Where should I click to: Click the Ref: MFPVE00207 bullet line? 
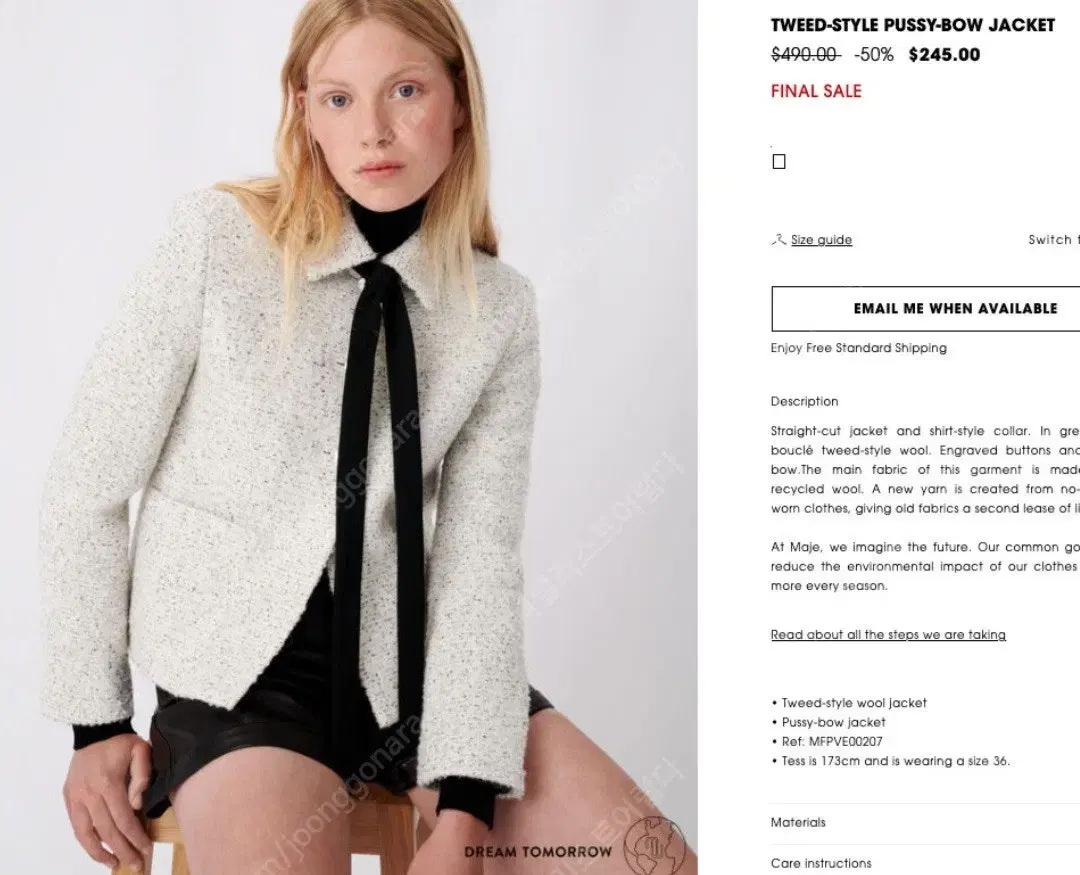click(x=827, y=742)
